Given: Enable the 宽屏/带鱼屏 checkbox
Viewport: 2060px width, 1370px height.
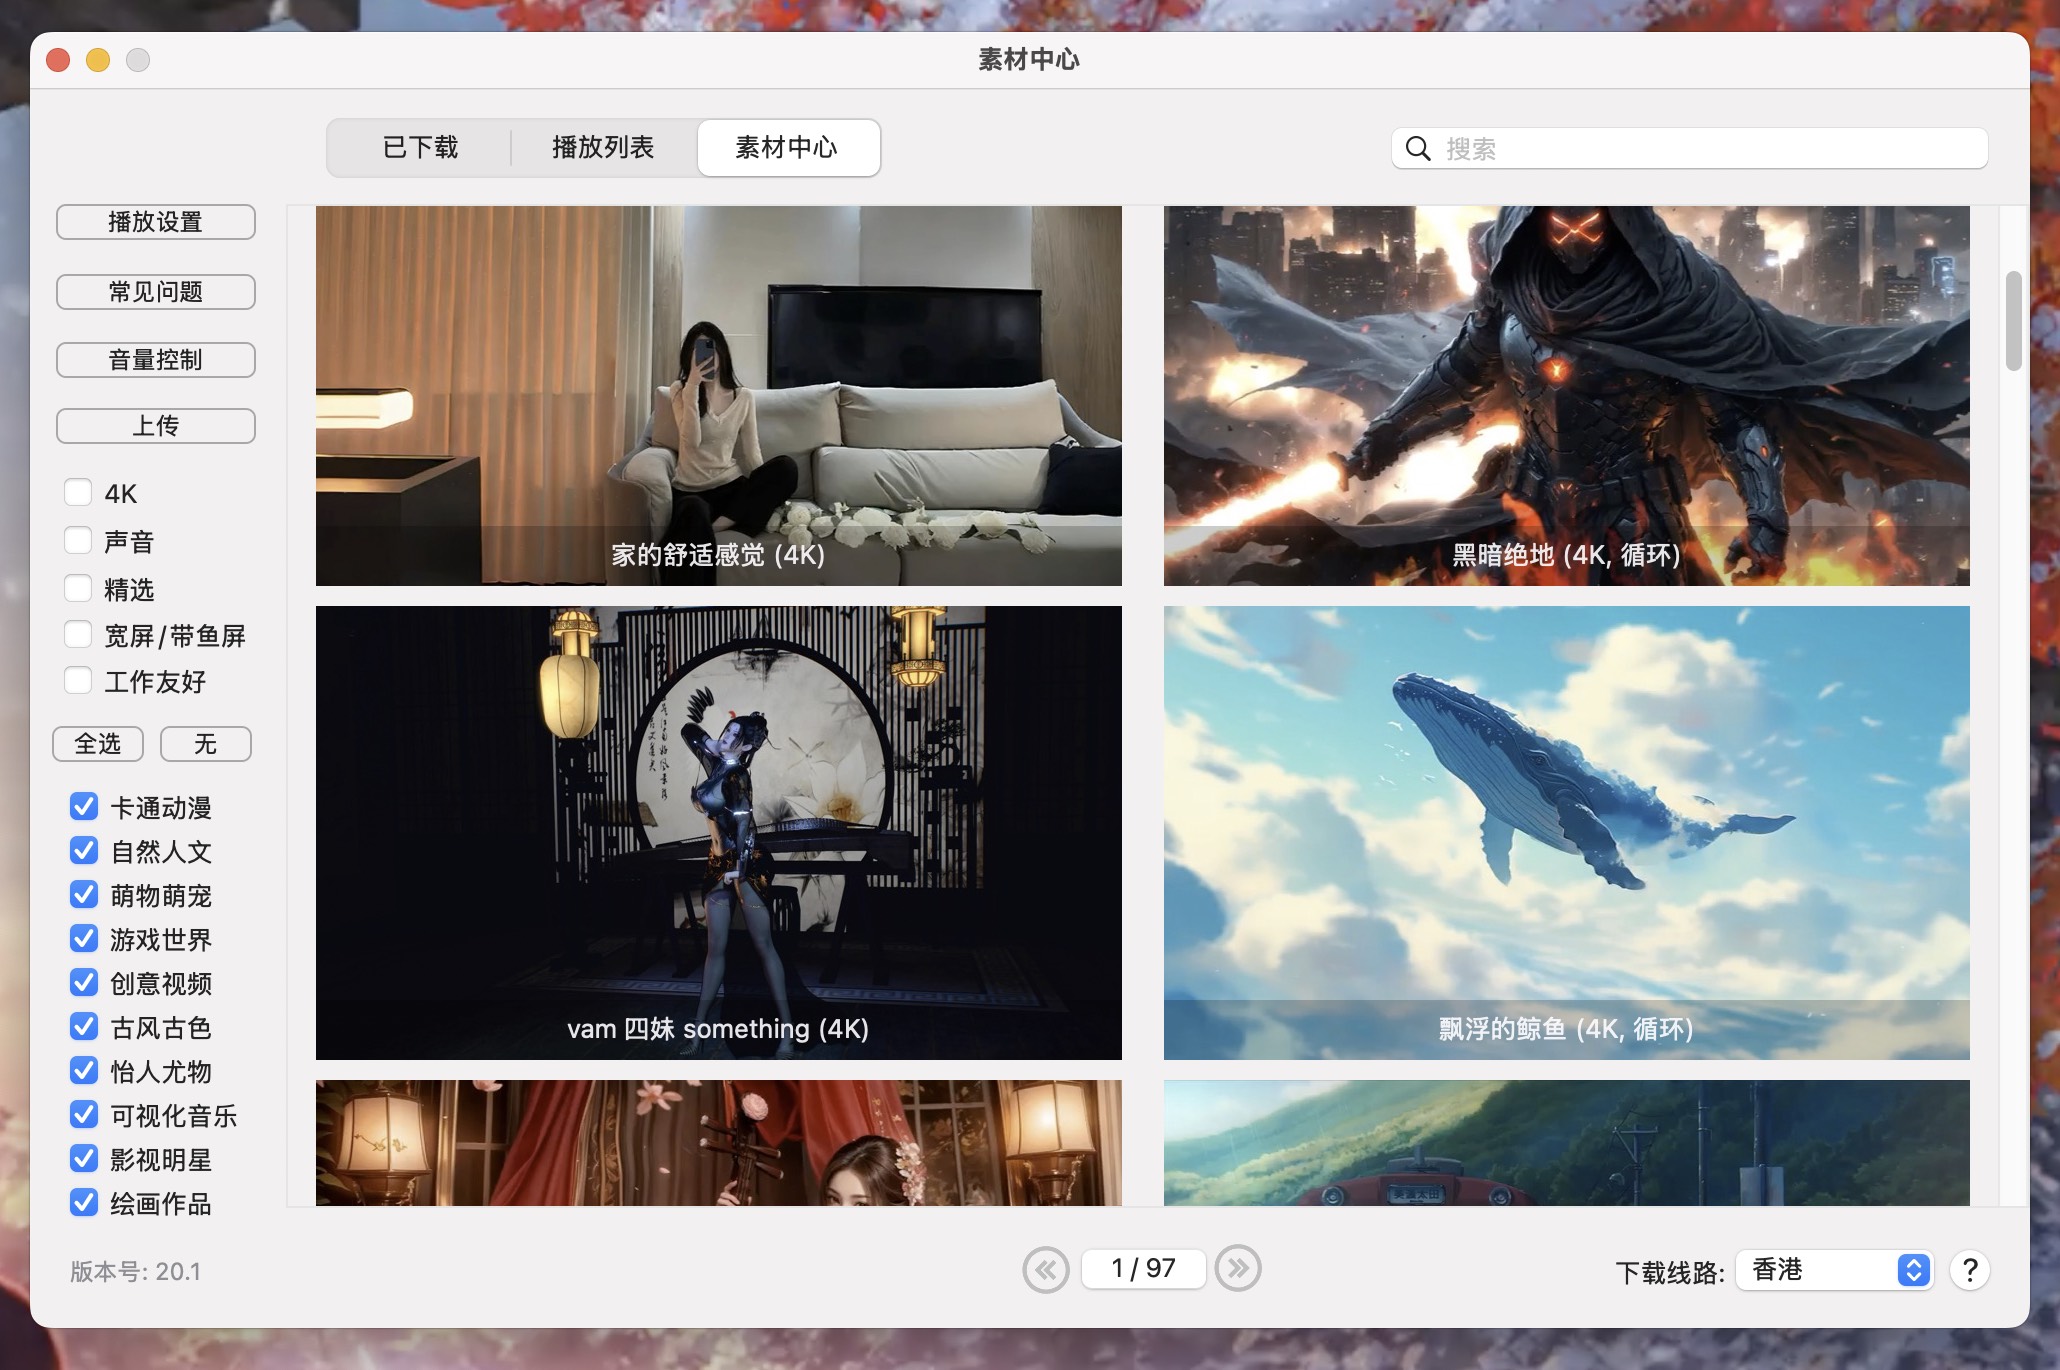Looking at the screenshot, I should (78, 634).
